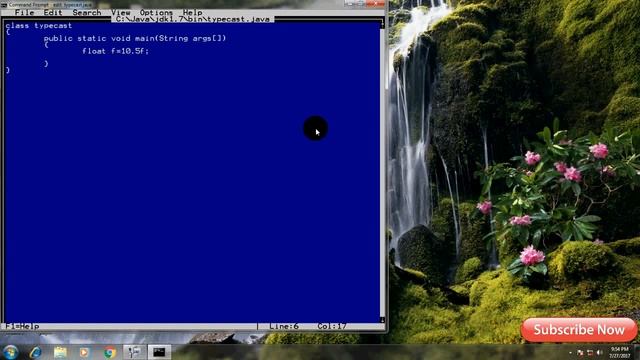The width and height of the screenshot is (640, 360).
Task: Launch Internet Explorer from taskbar
Action: pos(35,352)
